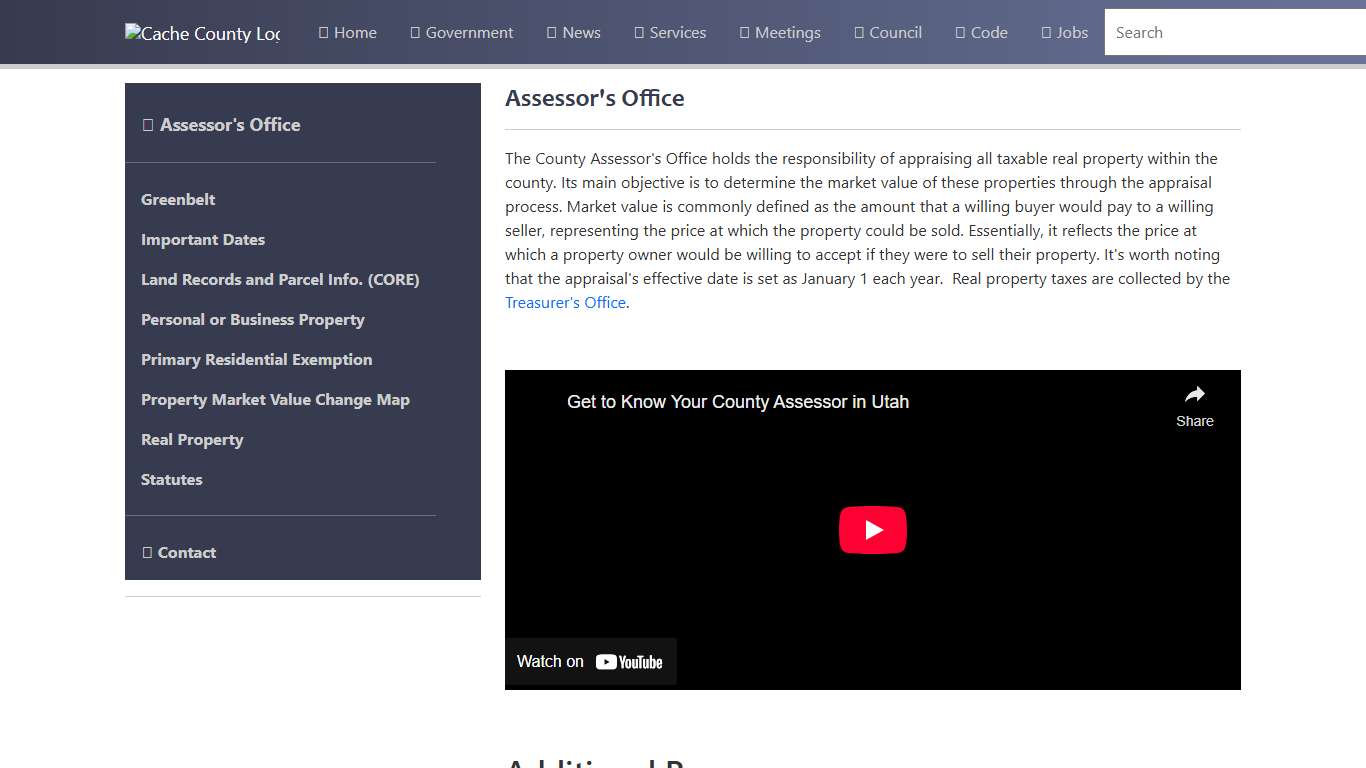This screenshot has height=768, width=1366.
Task: Open the Greenbelt page
Action: click(x=178, y=199)
